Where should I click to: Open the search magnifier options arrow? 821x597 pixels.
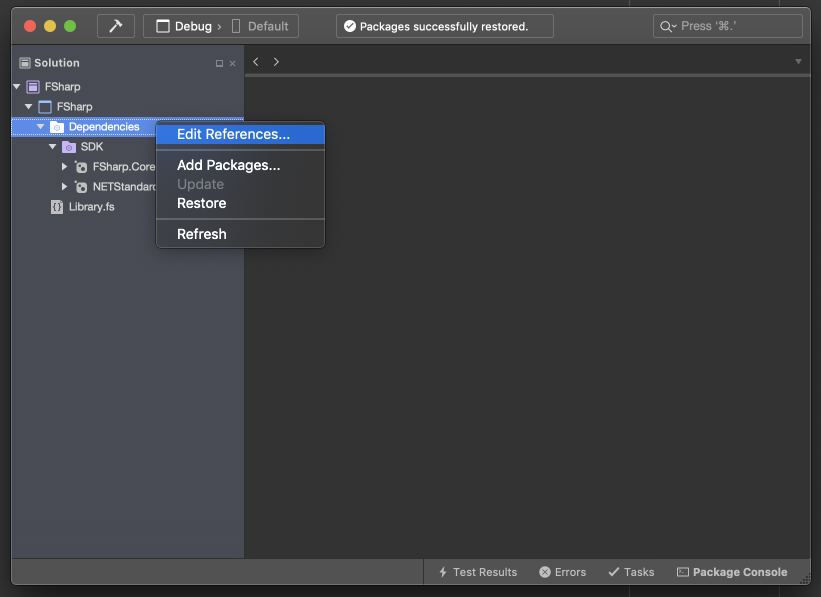tap(674, 26)
